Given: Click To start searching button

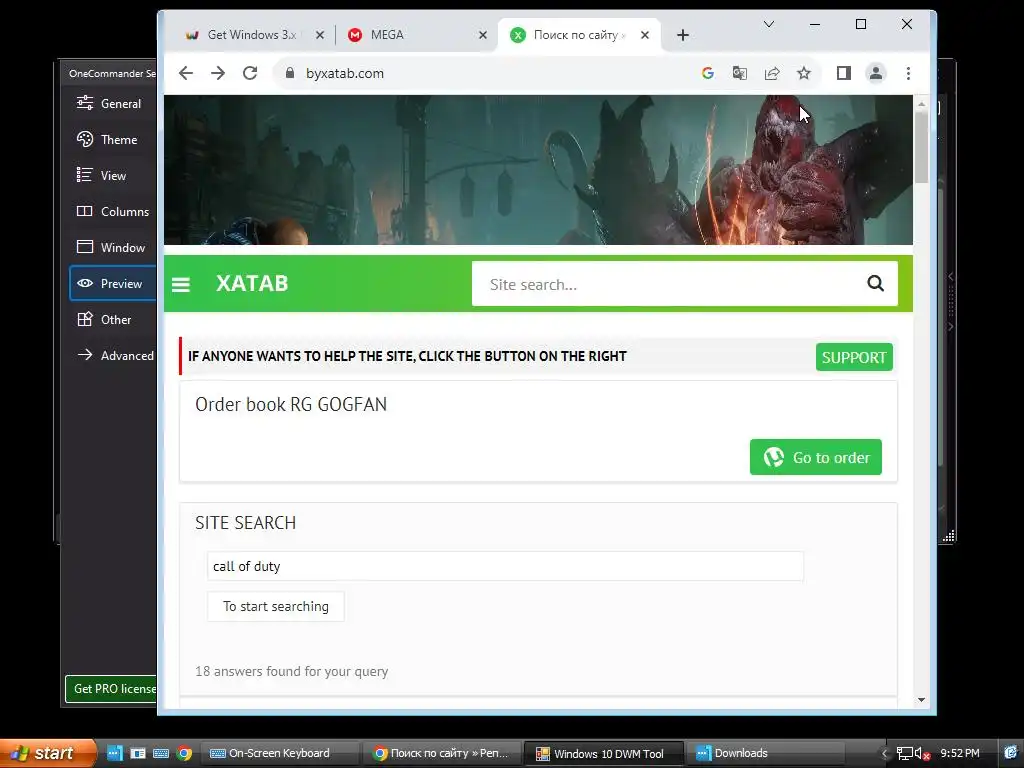Looking at the screenshot, I should pos(276,607).
